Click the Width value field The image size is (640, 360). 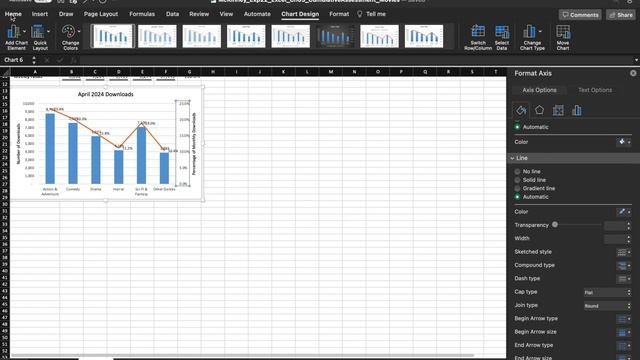(x=615, y=239)
